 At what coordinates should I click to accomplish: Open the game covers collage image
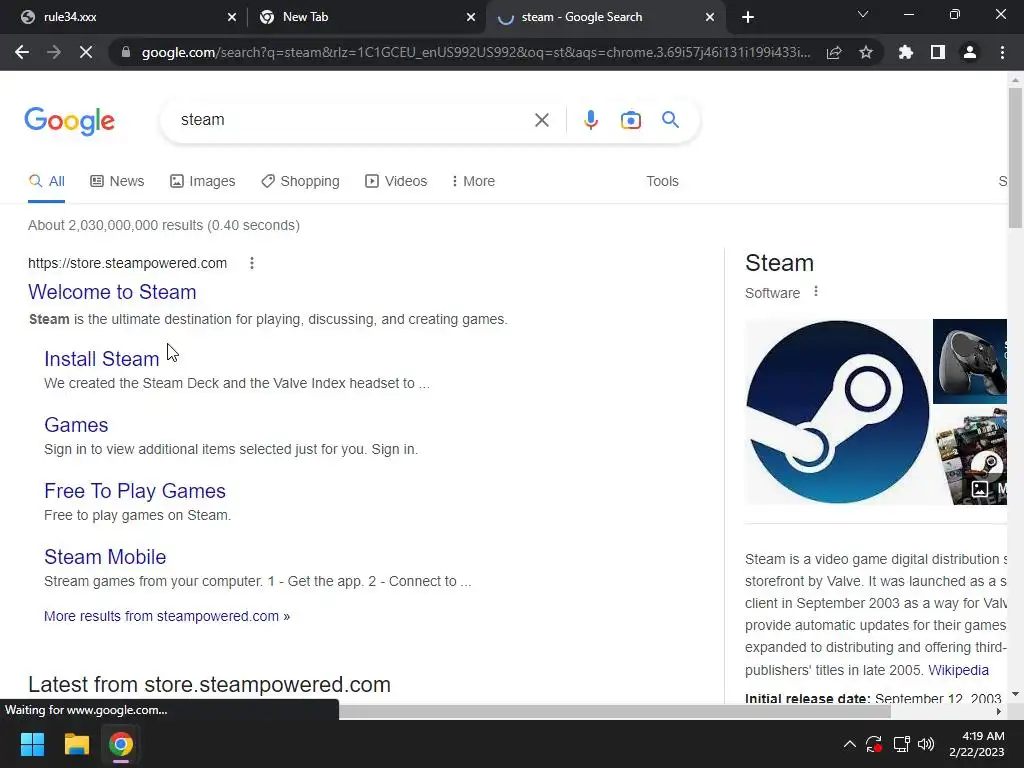[x=970, y=456]
